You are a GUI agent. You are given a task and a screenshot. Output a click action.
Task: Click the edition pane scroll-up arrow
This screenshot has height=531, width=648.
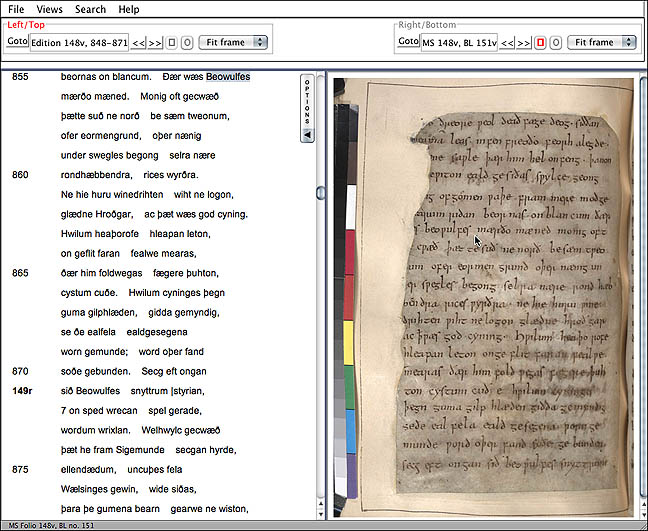pos(321,503)
